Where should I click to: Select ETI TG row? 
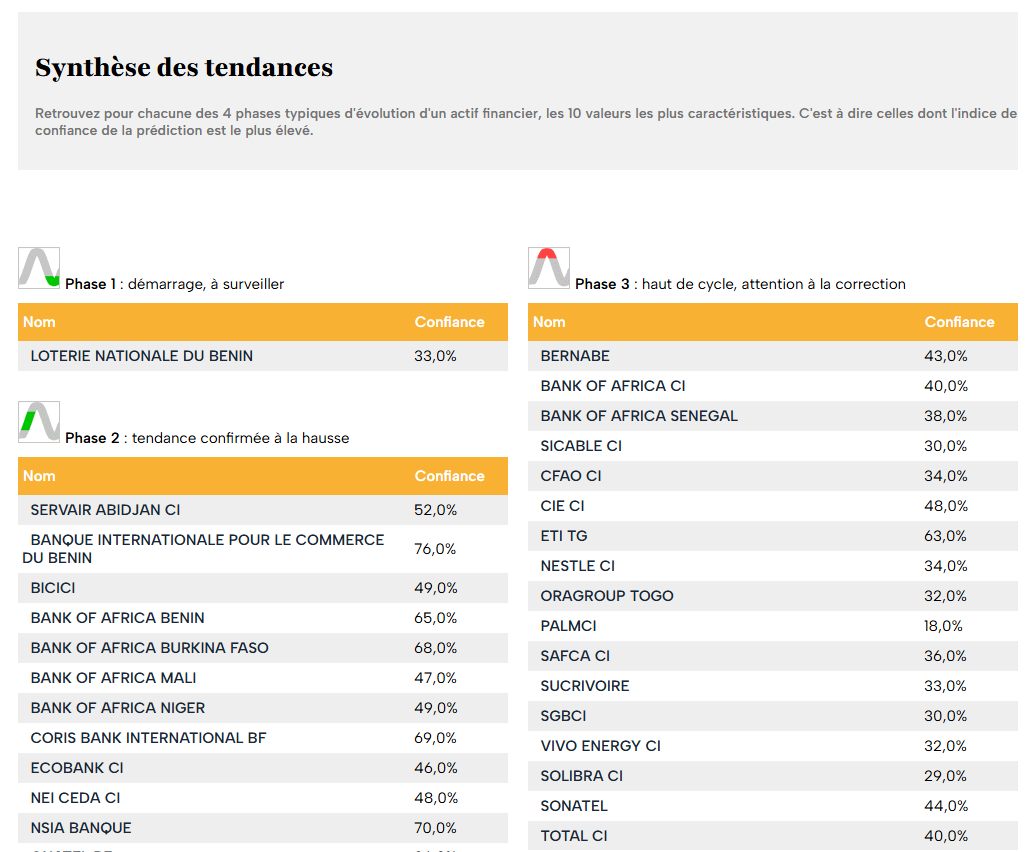click(773, 536)
